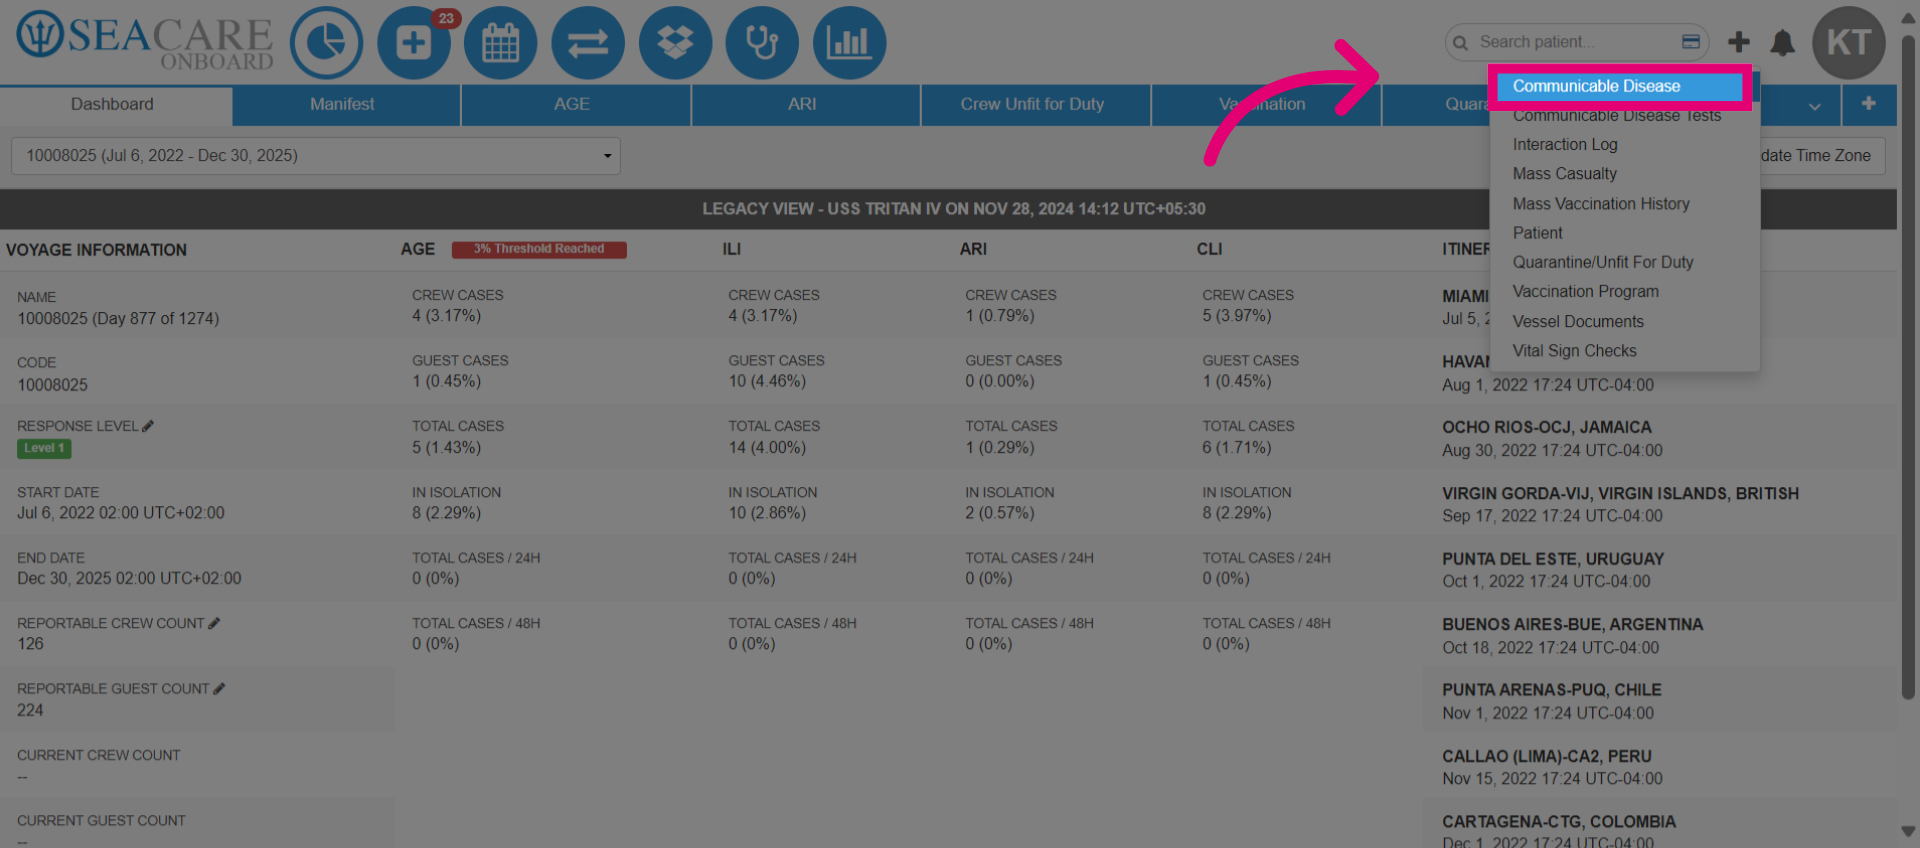The width and height of the screenshot is (1920, 848).
Task: Click the ILI column heading
Action: point(732,249)
